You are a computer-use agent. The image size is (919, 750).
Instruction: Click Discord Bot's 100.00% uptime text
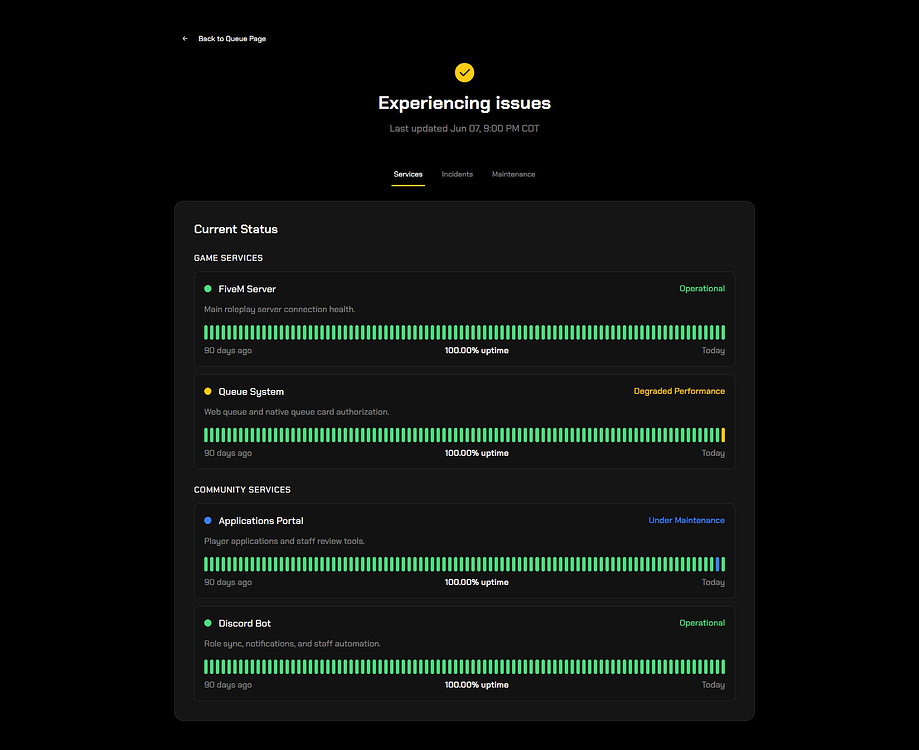476,685
